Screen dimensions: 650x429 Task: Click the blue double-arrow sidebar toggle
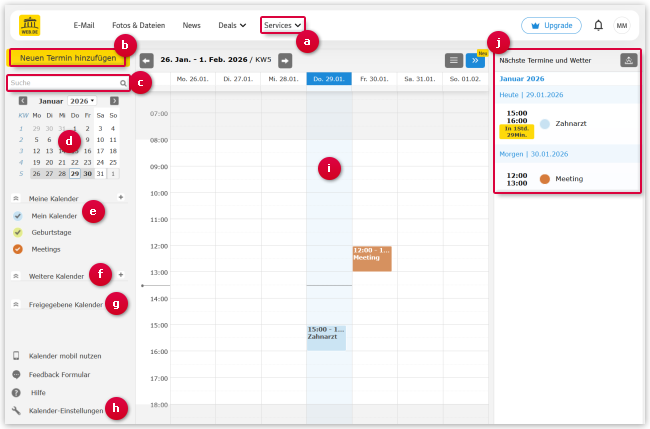pyautogui.click(x=474, y=60)
